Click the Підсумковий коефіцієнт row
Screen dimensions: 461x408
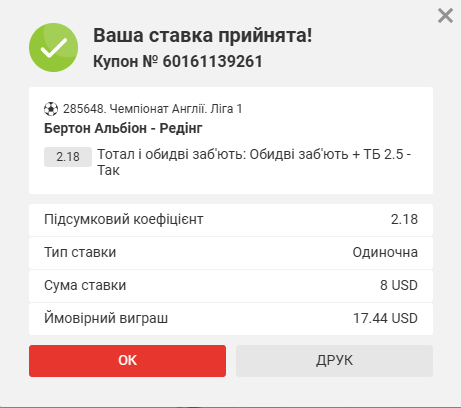[x=231, y=220]
